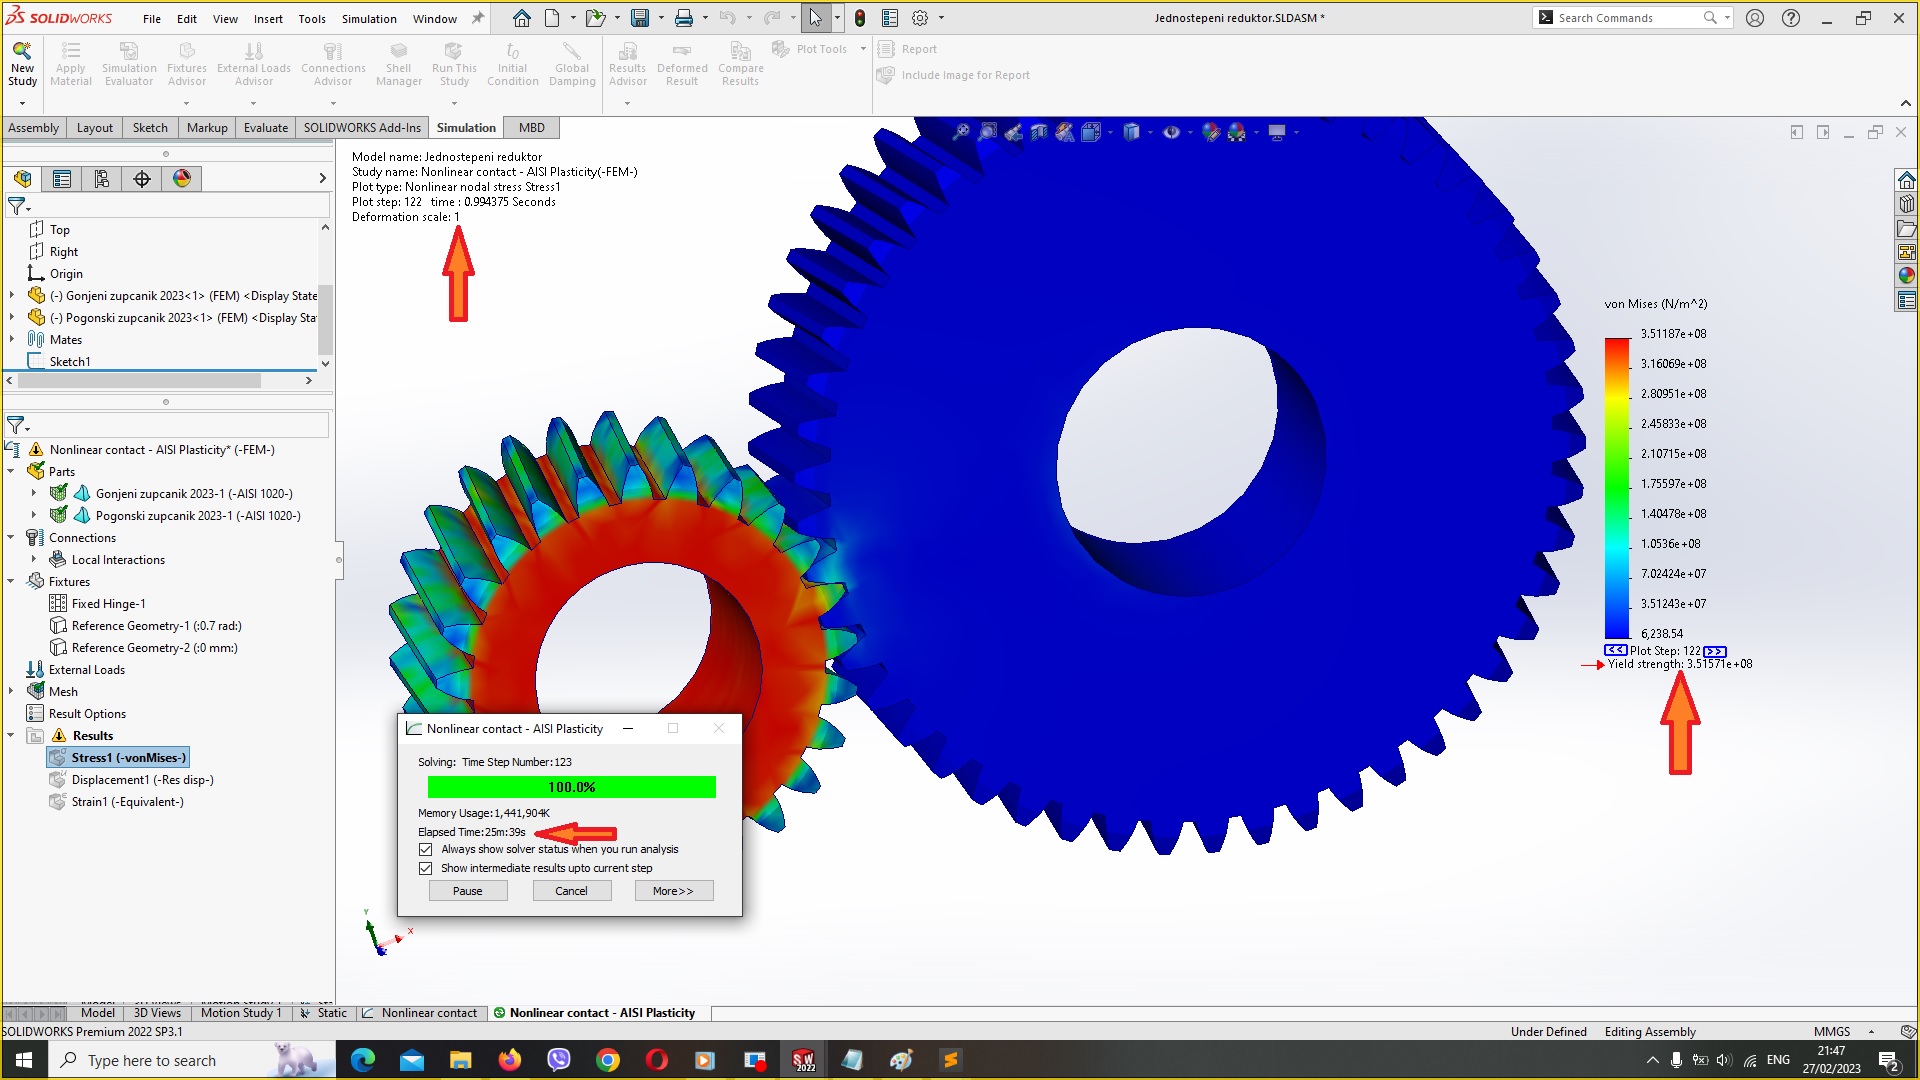1920x1080 pixels.
Task: Click the Hide/Show Items eye icon
Action: pyautogui.click(x=1171, y=132)
